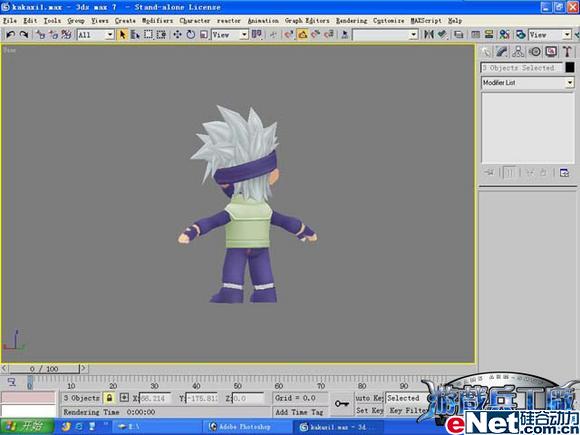Viewport: 580px width, 435px height.
Task: Open the render type 'View' dropdown
Action: [550, 35]
